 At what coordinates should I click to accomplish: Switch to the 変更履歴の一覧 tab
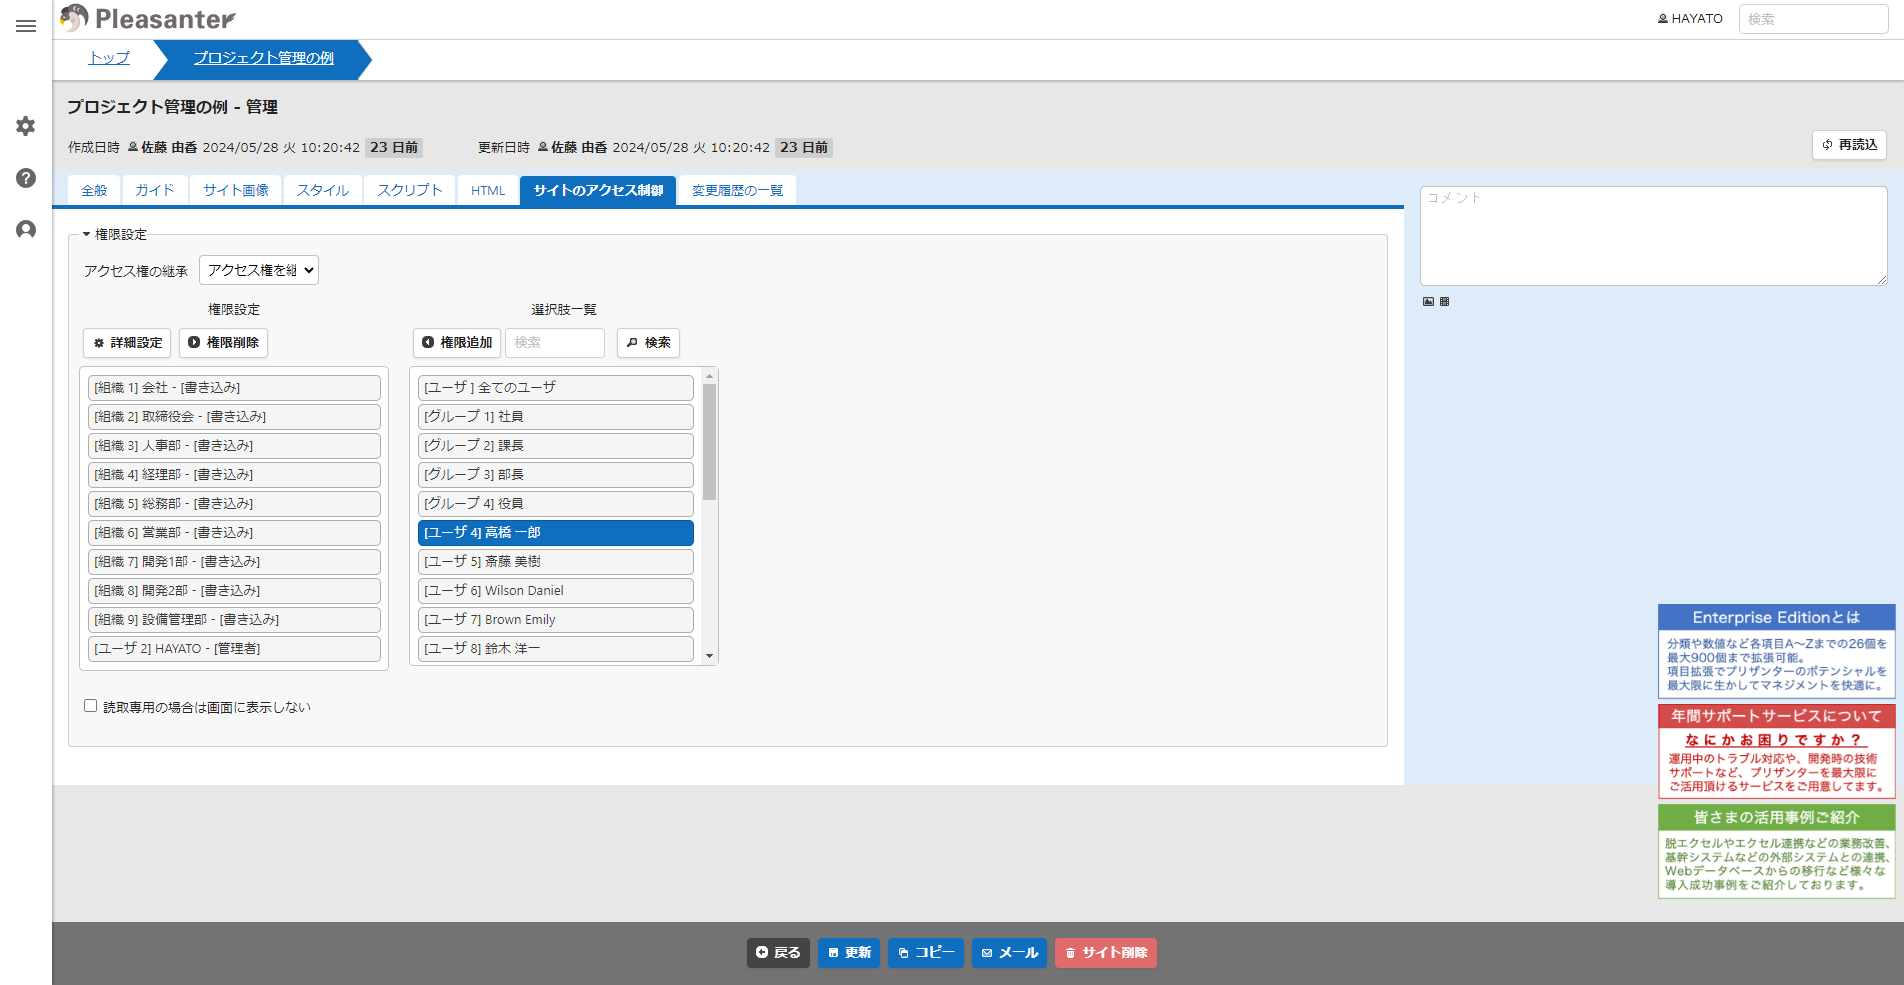coord(737,190)
